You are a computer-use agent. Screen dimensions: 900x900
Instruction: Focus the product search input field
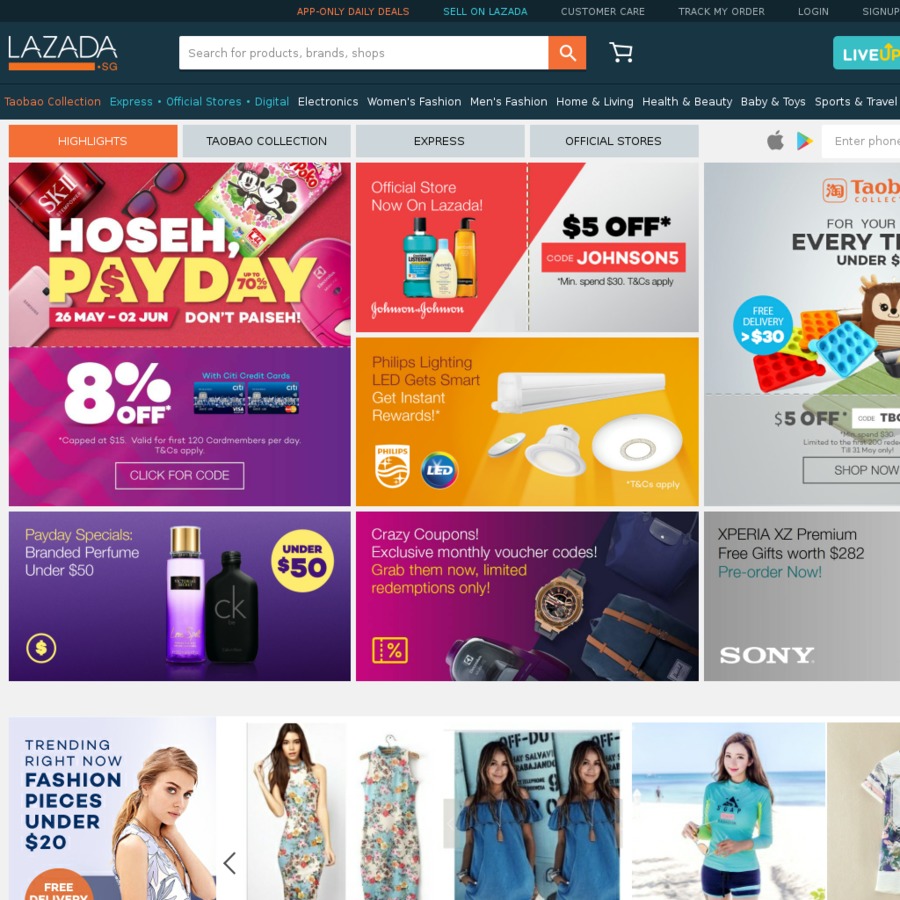tap(363, 53)
